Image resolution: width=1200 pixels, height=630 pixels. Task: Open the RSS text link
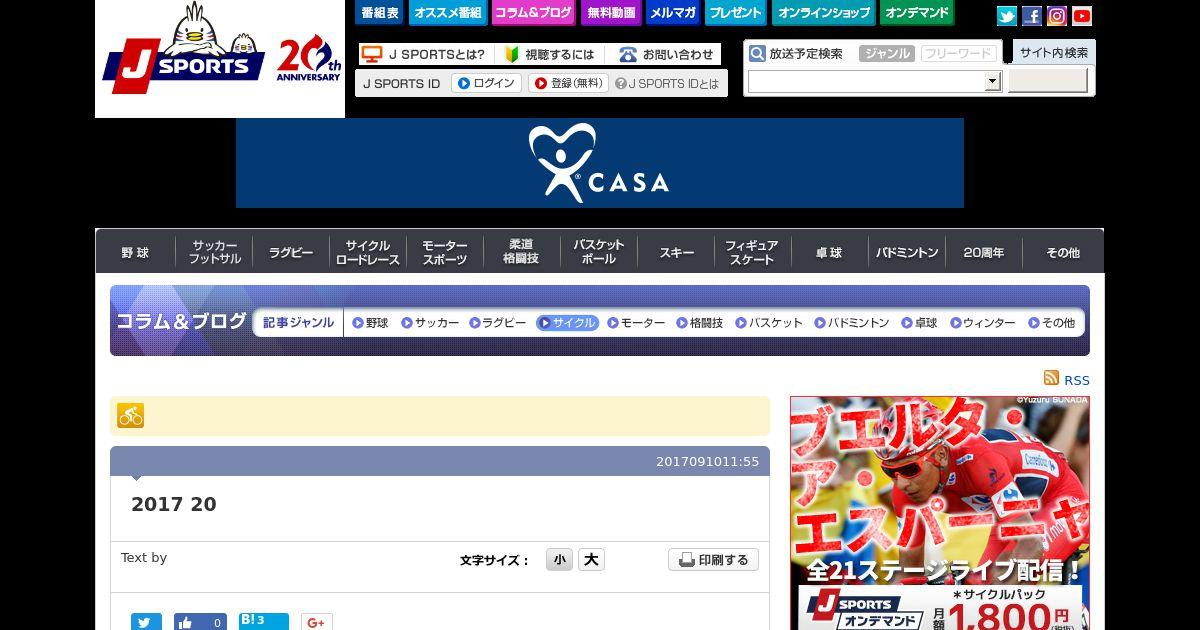[x=1077, y=380]
